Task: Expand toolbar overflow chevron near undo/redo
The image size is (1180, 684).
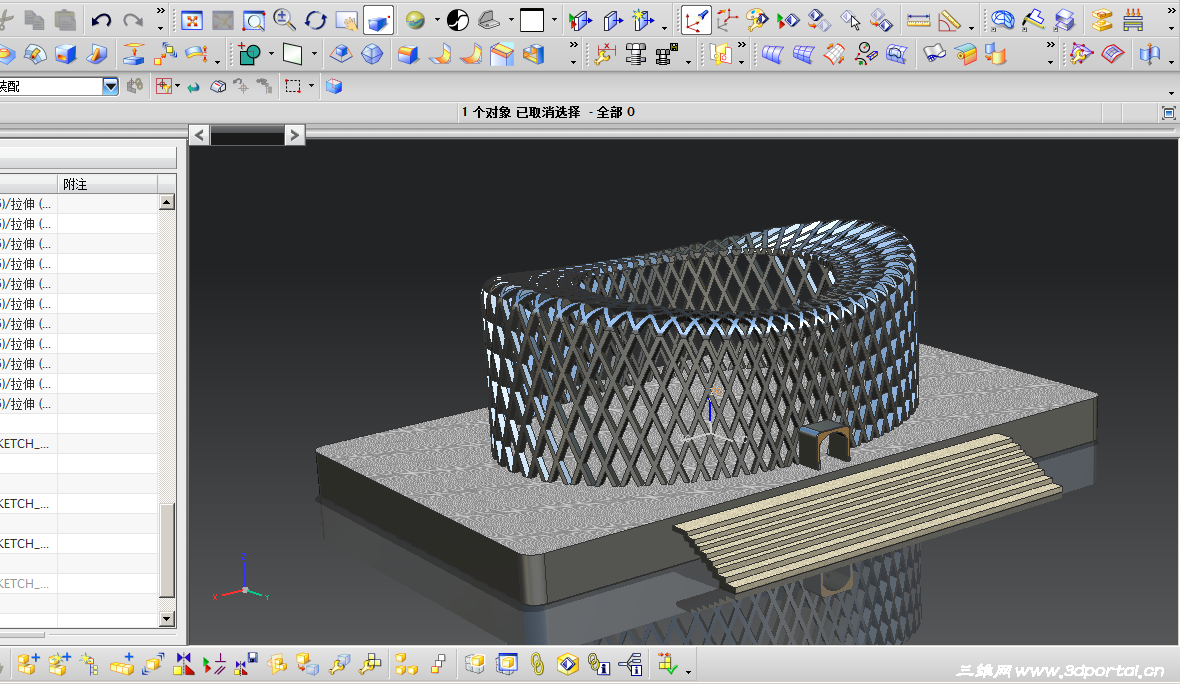Action: tap(160, 11)
